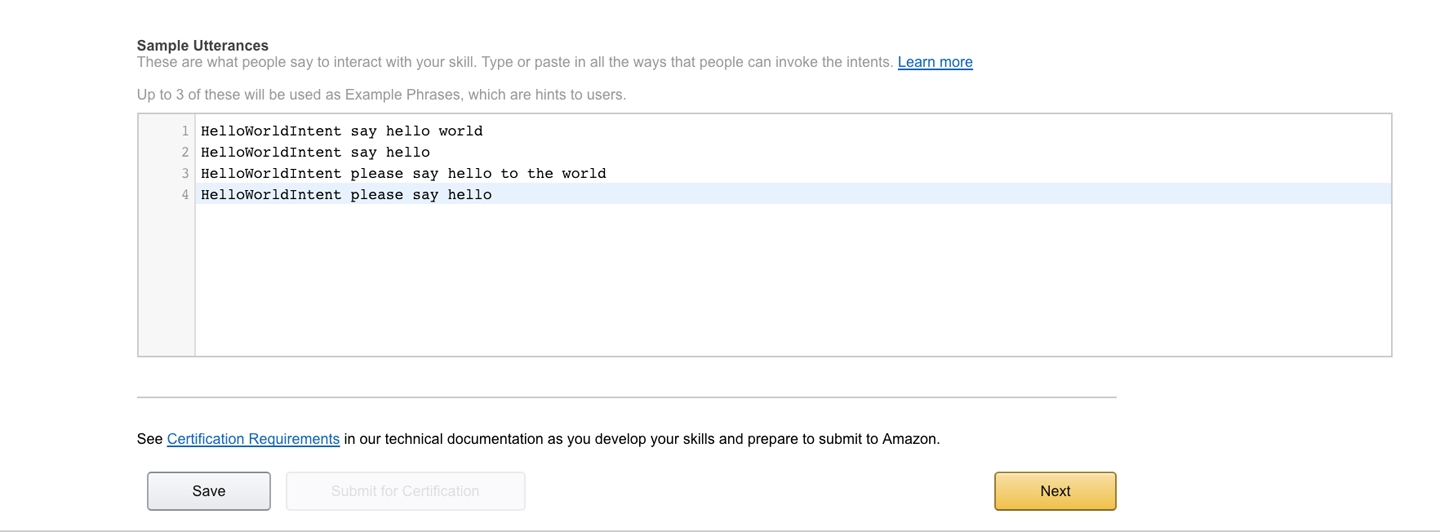Click the word "please" on line 4

pyautogui.click(x=377, y=195)
